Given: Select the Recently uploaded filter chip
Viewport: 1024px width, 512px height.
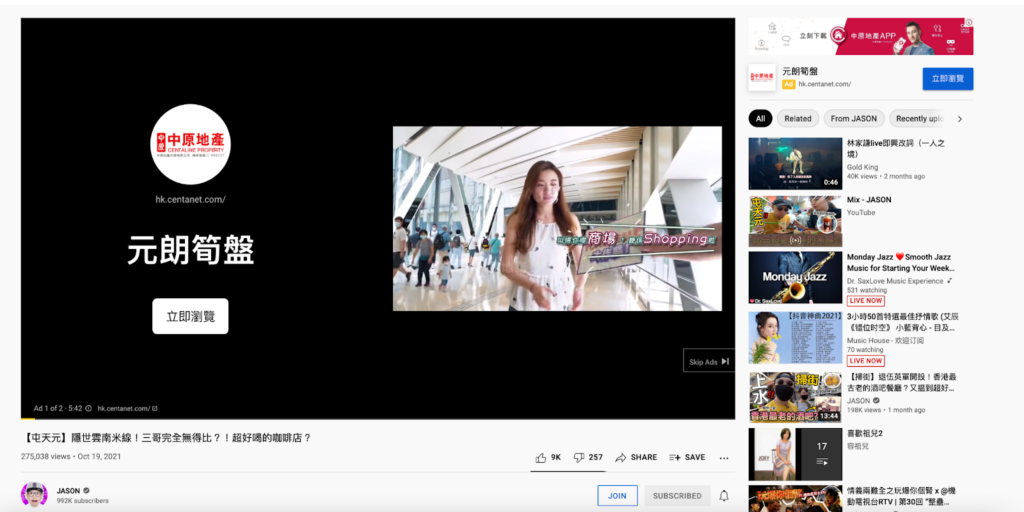Looking at the screenshot, I should 919,118.
